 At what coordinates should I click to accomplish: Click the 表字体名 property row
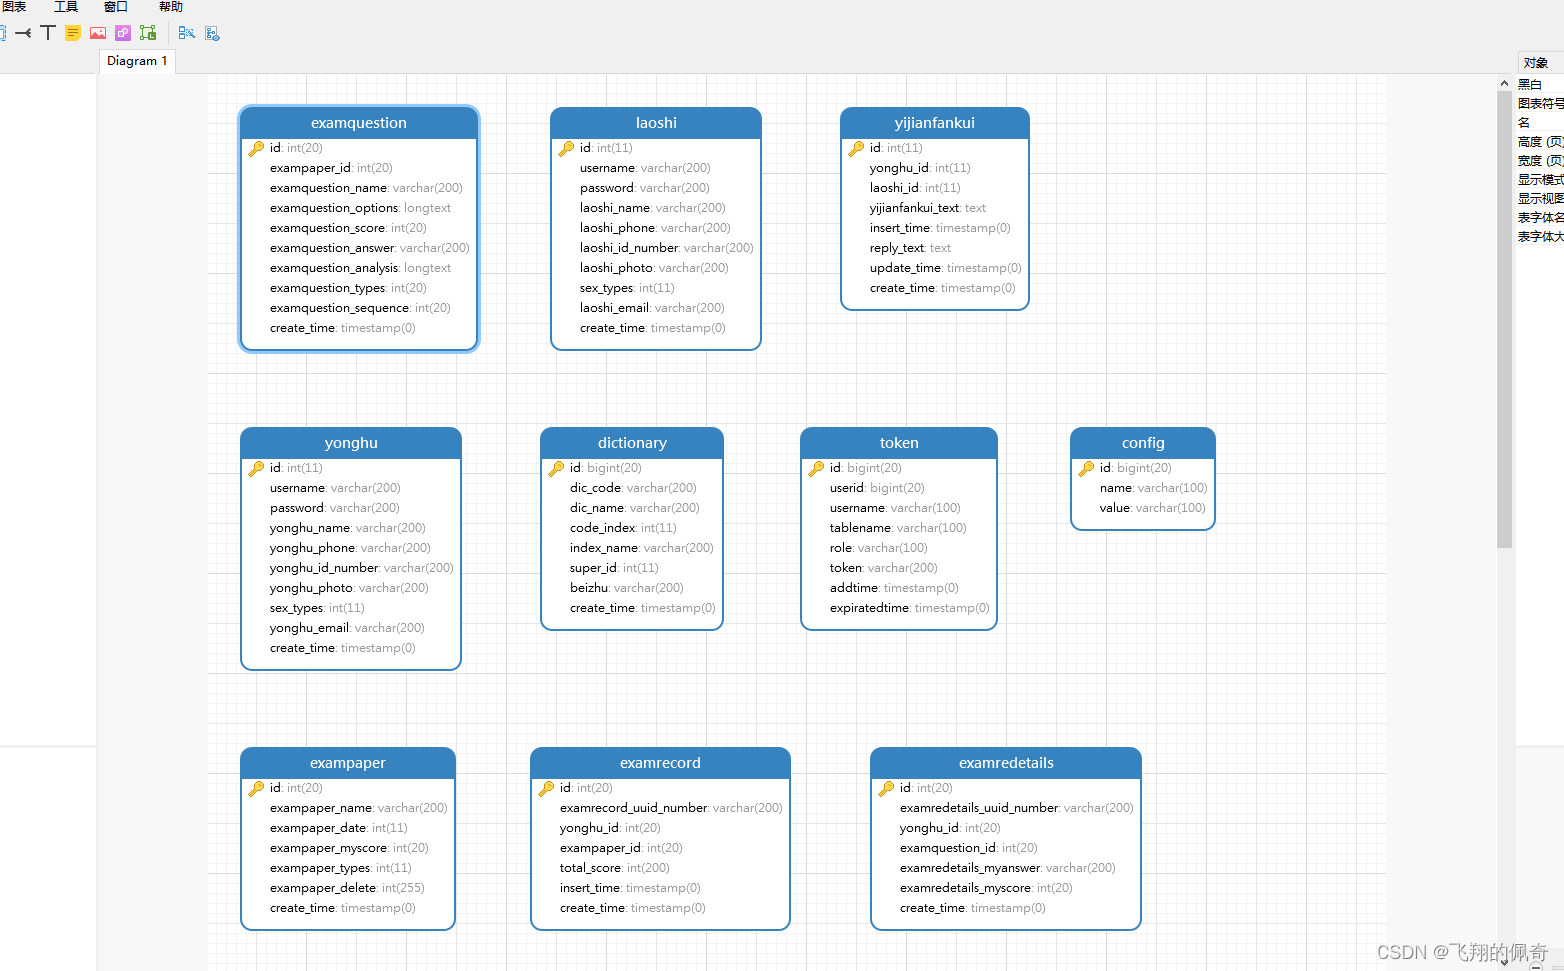click(1540, 218)
